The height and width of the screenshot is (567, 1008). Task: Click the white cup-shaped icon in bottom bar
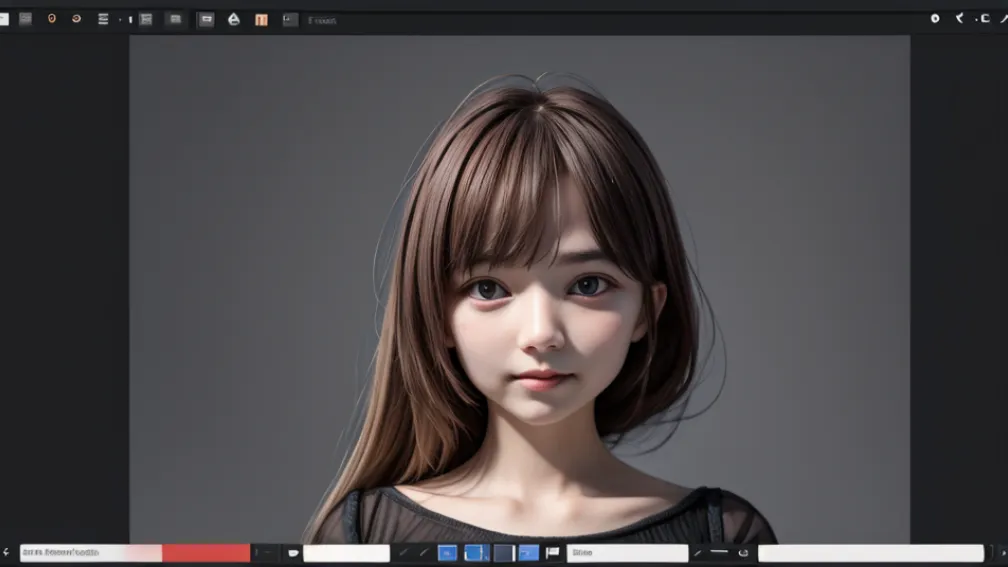293,553
